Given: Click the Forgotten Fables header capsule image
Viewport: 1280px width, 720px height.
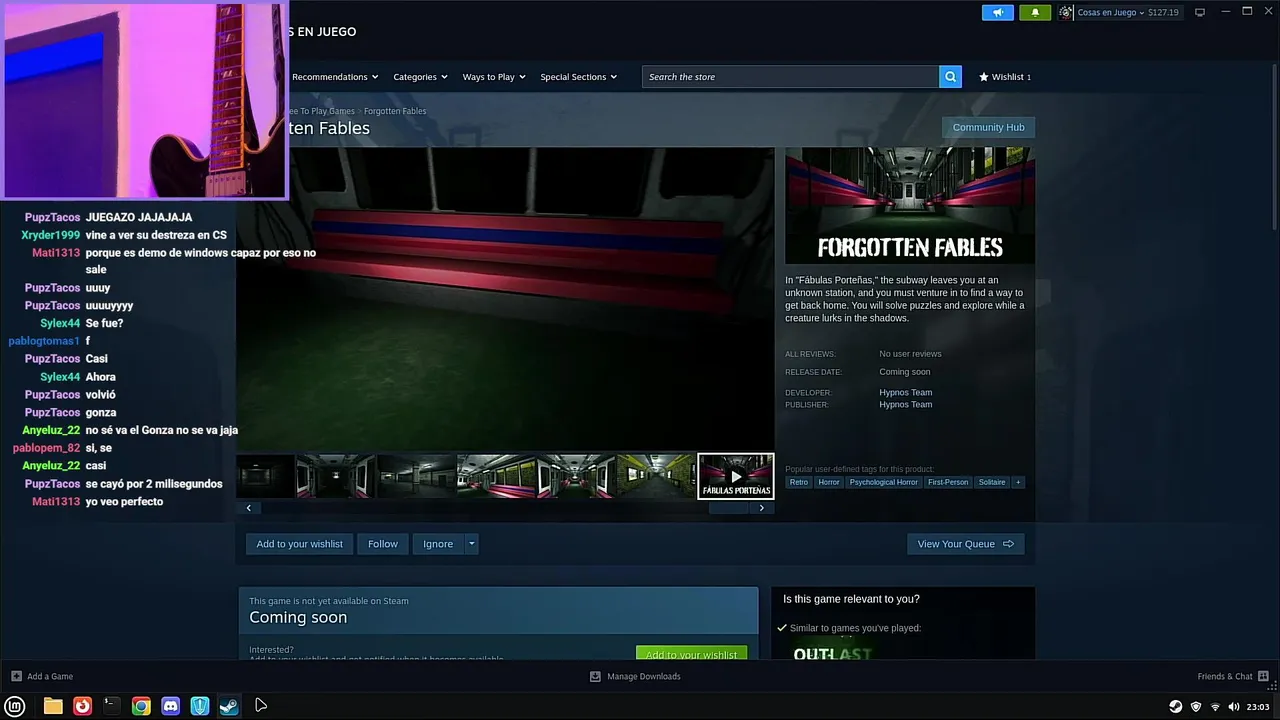Looking at the screenshot, I should point(910,205).
